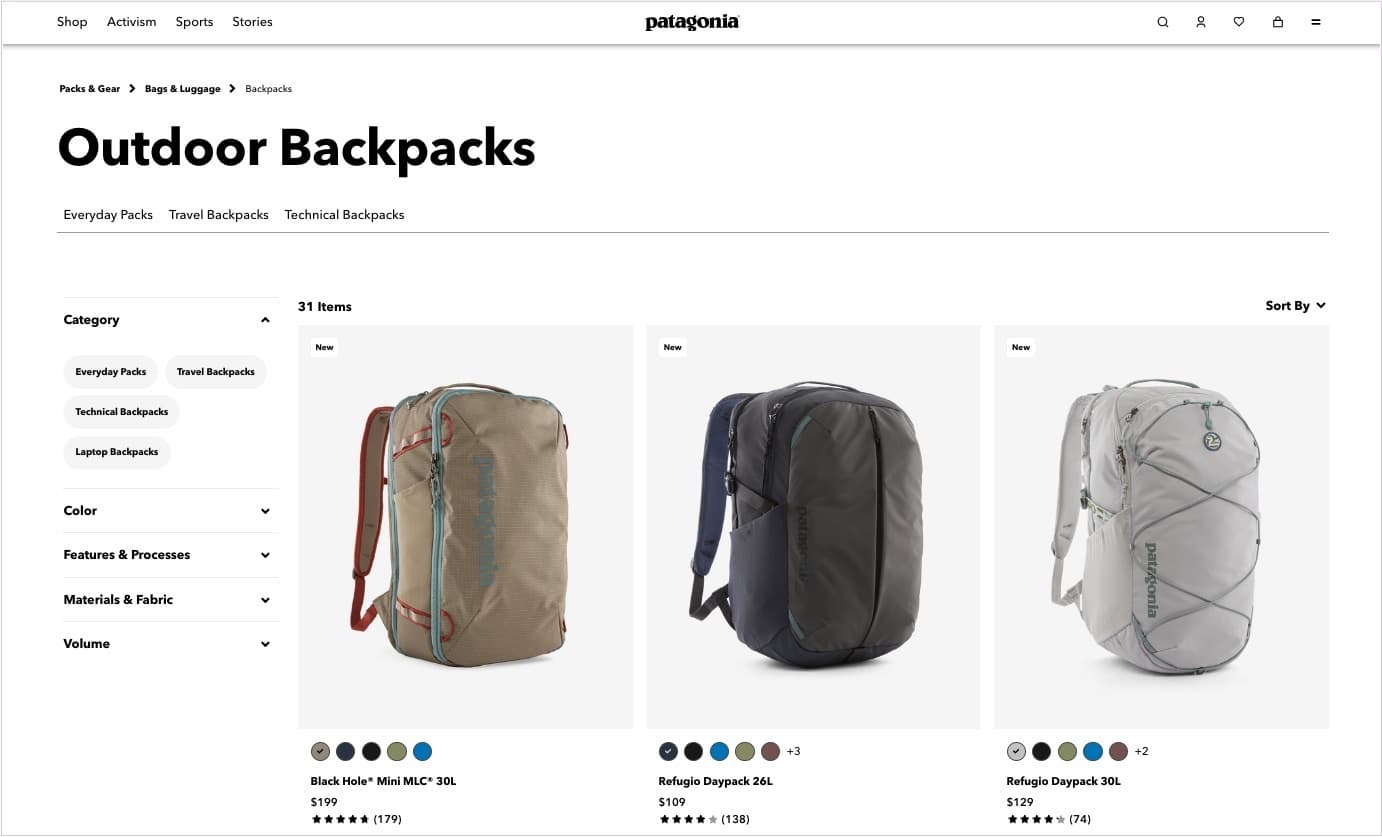Open the hamburger menu icon
Viewport: 1382px width, 837px height.
point(1316,22)
